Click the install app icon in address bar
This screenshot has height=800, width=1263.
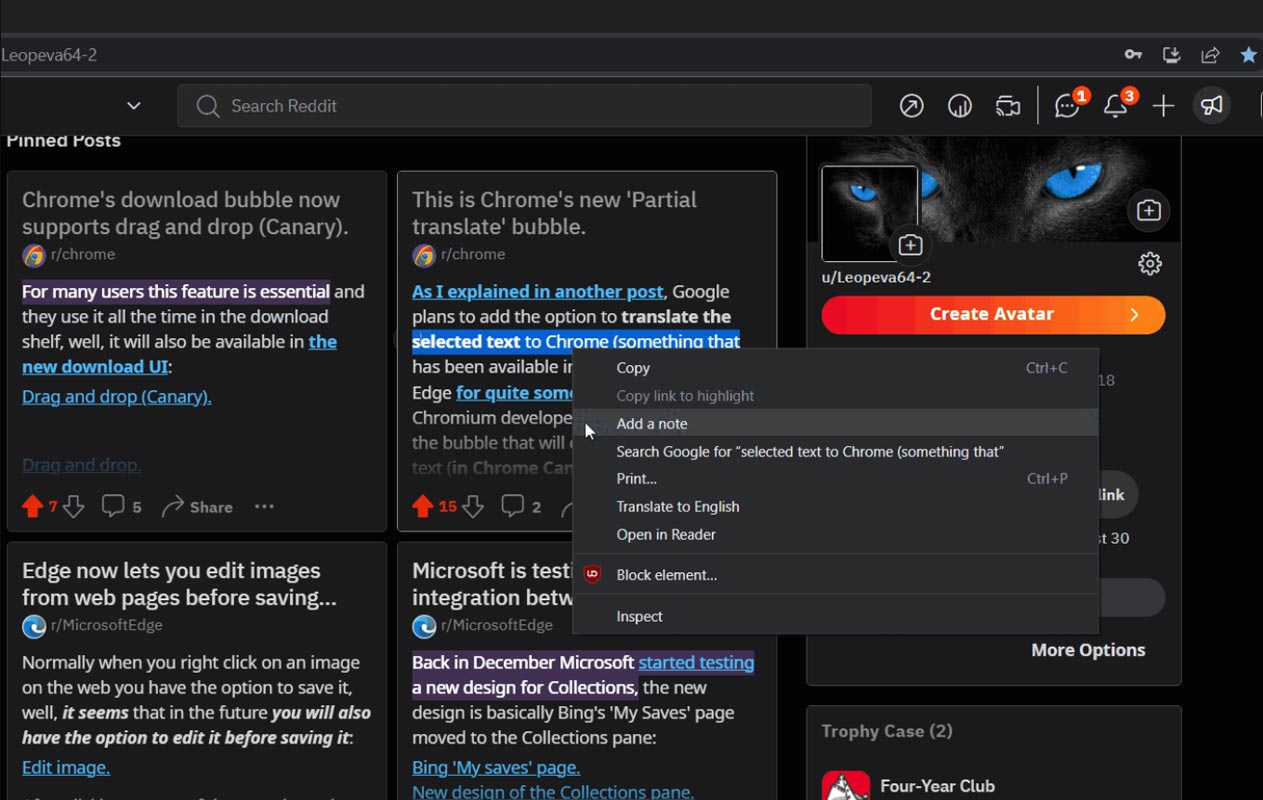click(1172, 55)
